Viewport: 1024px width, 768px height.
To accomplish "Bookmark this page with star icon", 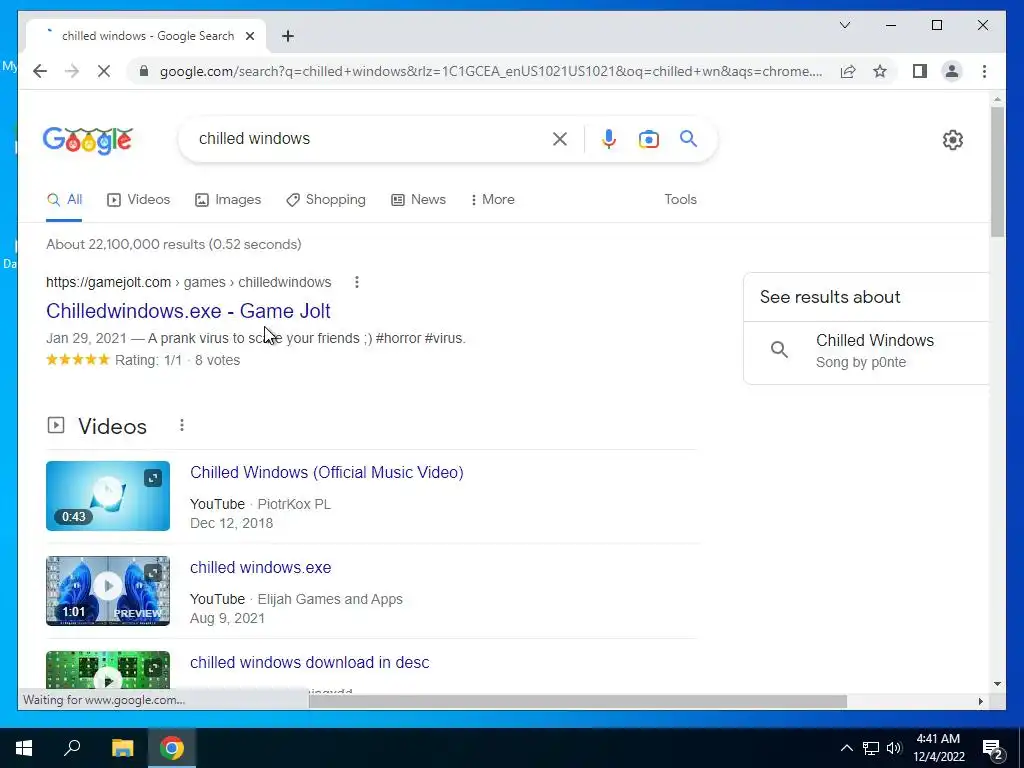I will coord(880,71).
